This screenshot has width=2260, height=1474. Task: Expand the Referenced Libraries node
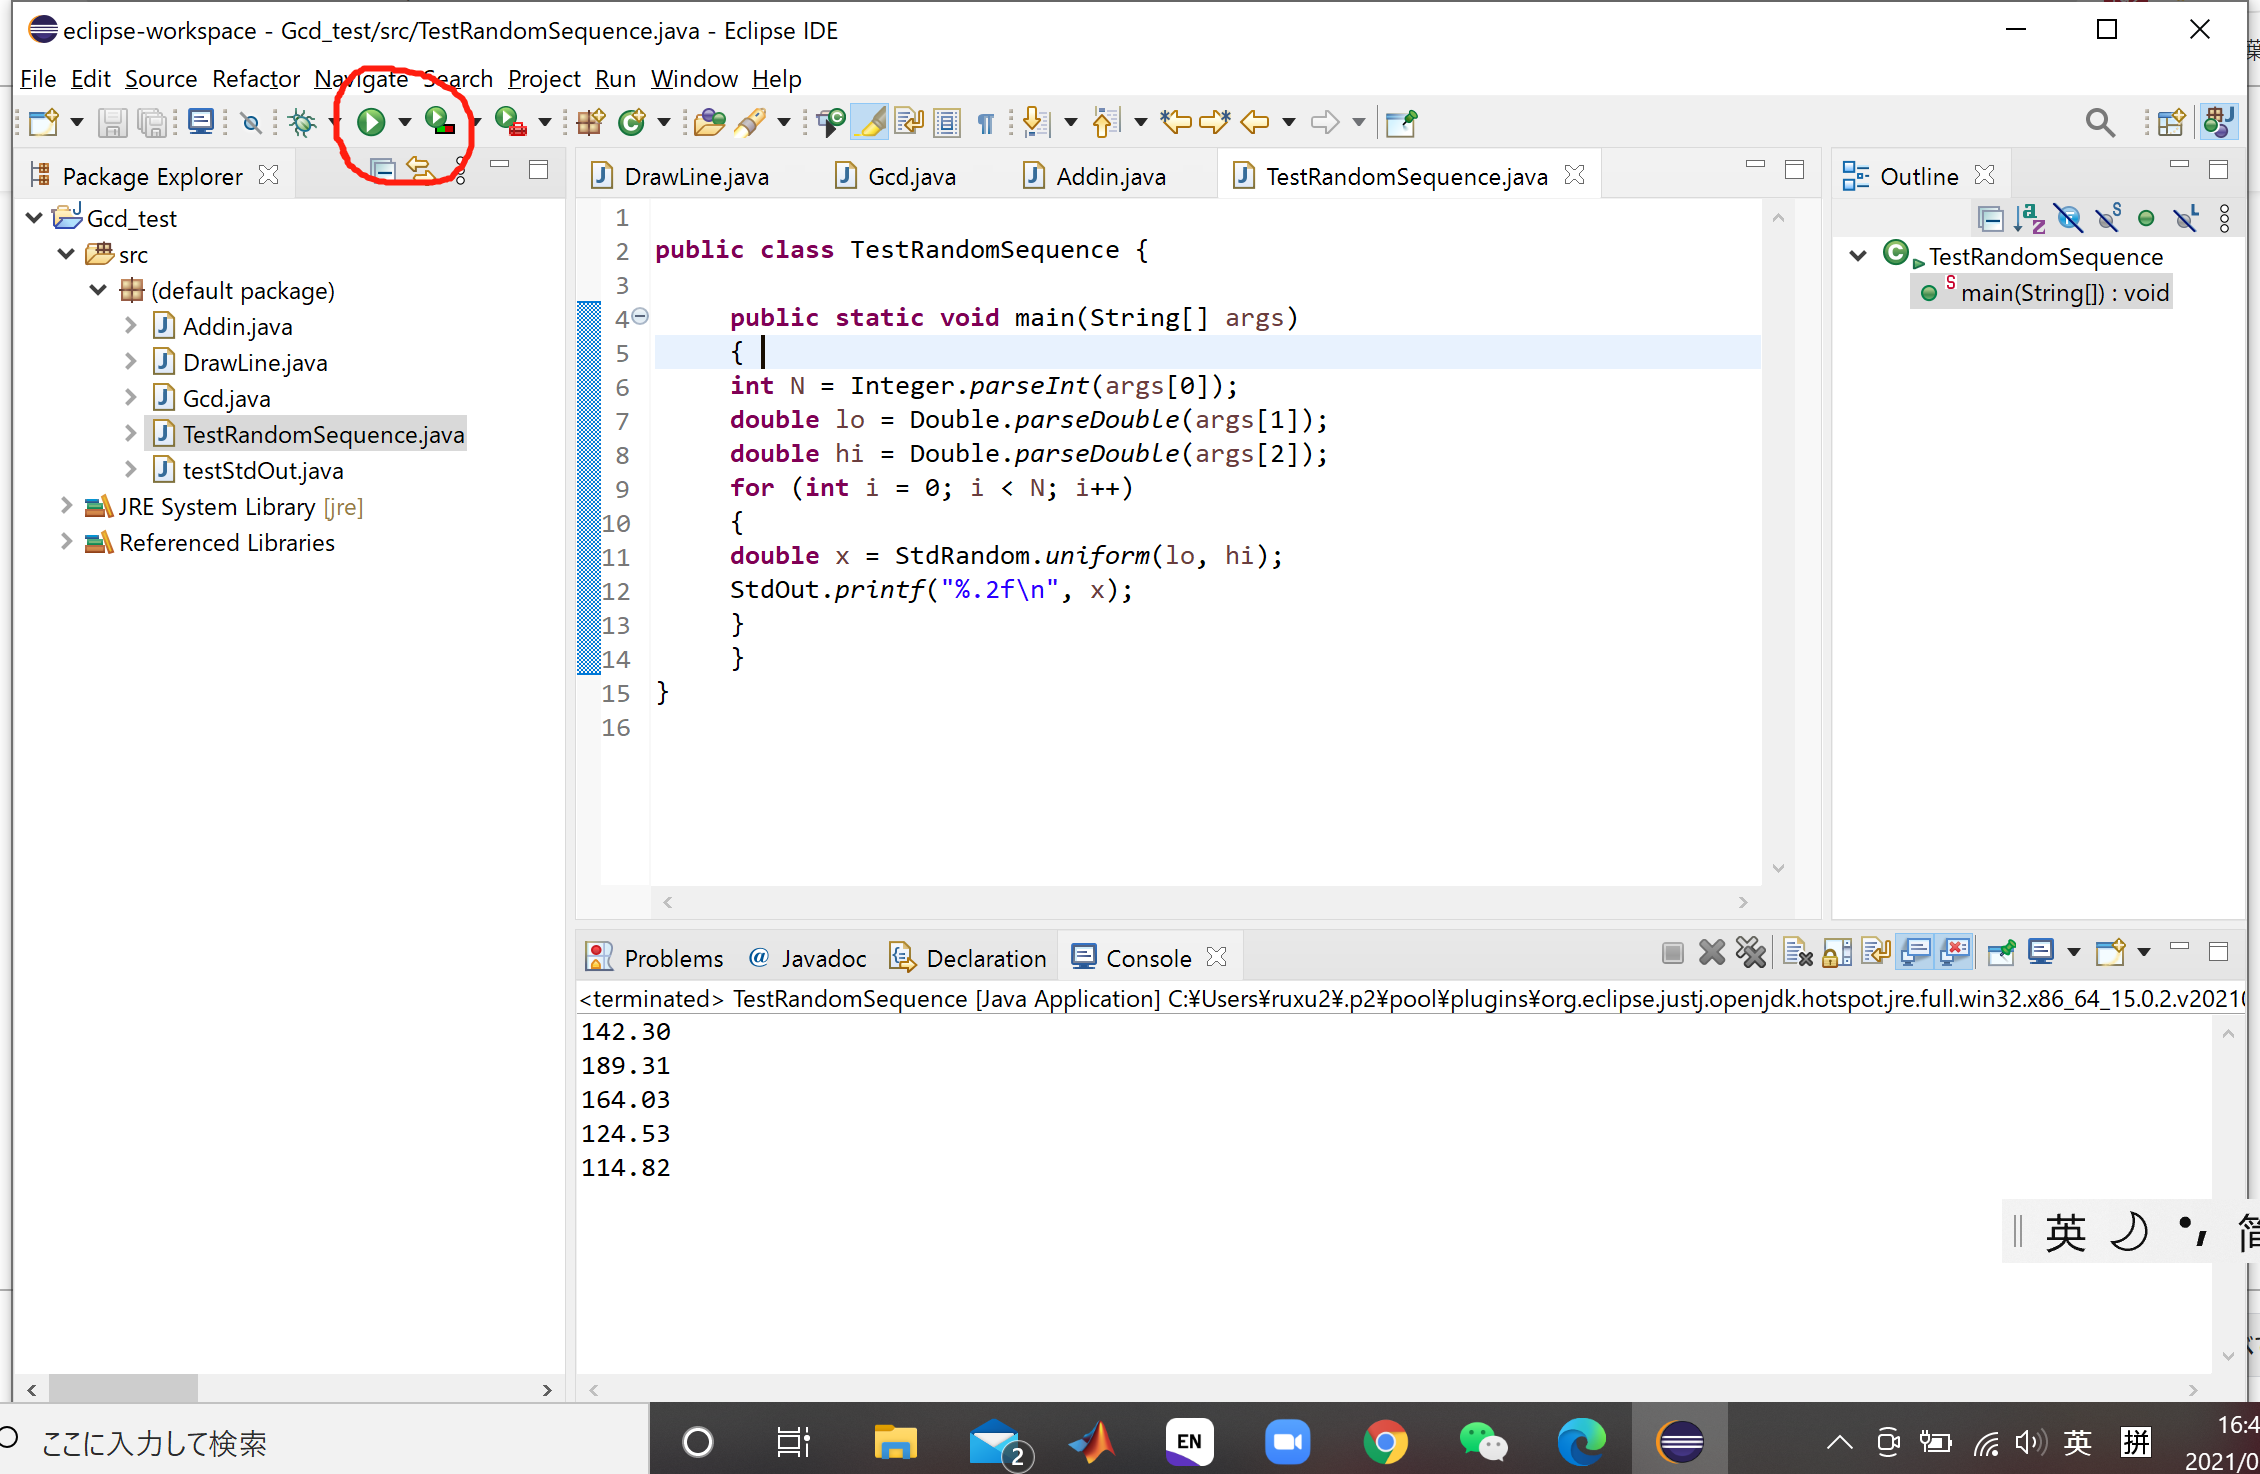coord(66,542)
